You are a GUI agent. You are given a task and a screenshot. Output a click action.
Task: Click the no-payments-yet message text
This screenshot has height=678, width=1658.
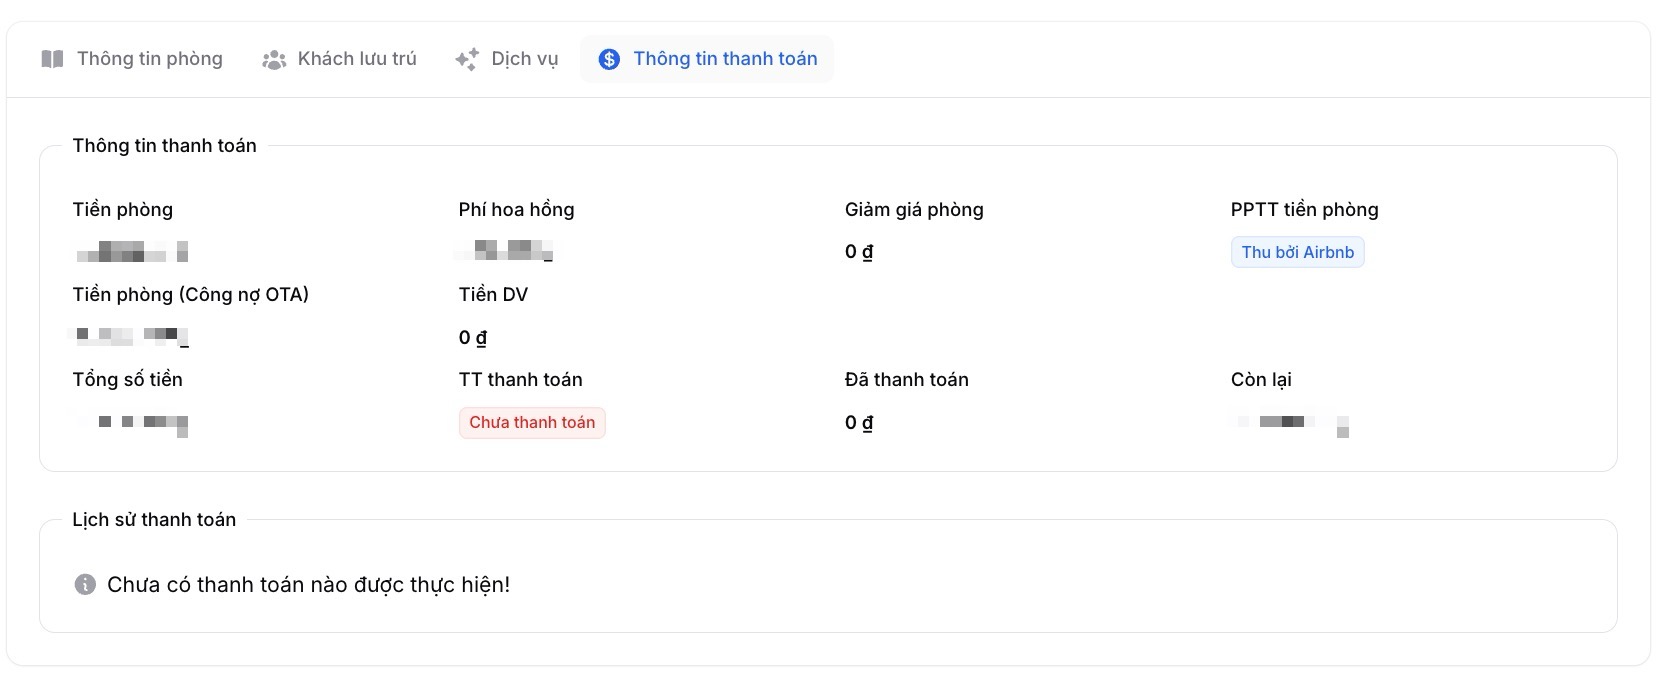(308, 584)
